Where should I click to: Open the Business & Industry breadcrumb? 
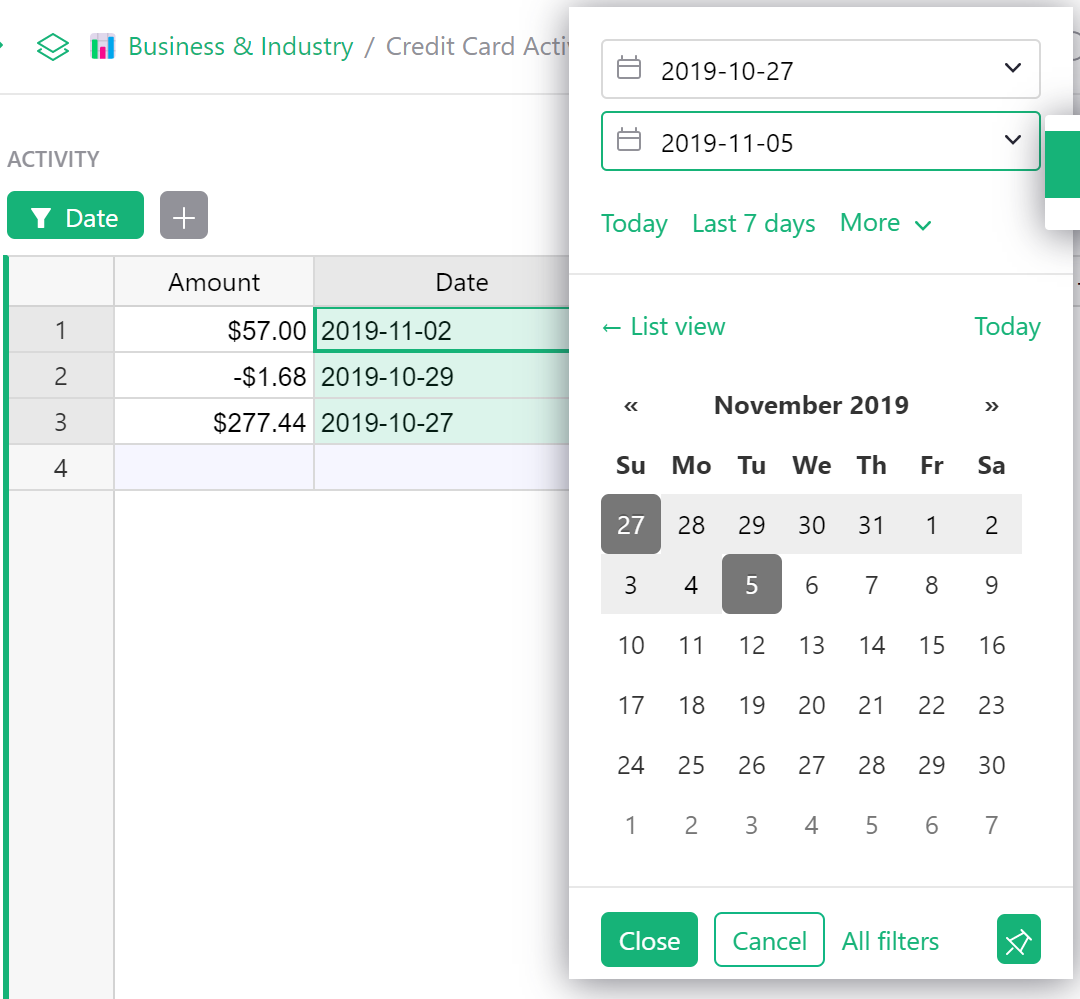tap(240, 46)
